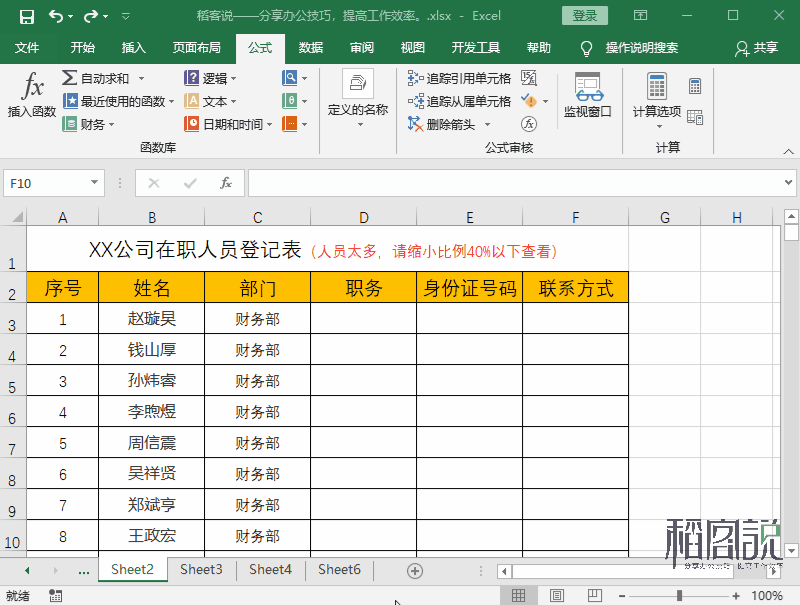
Task: Switch to Page Layout view
Action: click(x=557, y=595)
